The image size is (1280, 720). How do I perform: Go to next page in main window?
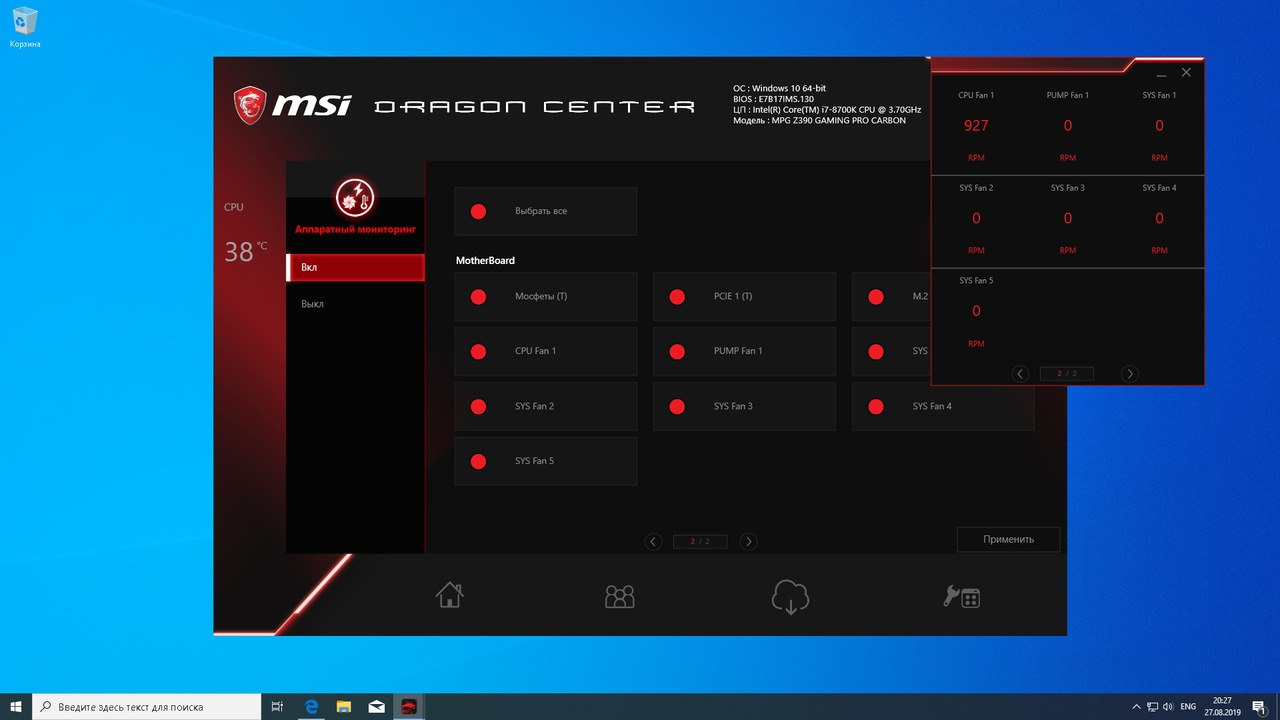(748, 541)
